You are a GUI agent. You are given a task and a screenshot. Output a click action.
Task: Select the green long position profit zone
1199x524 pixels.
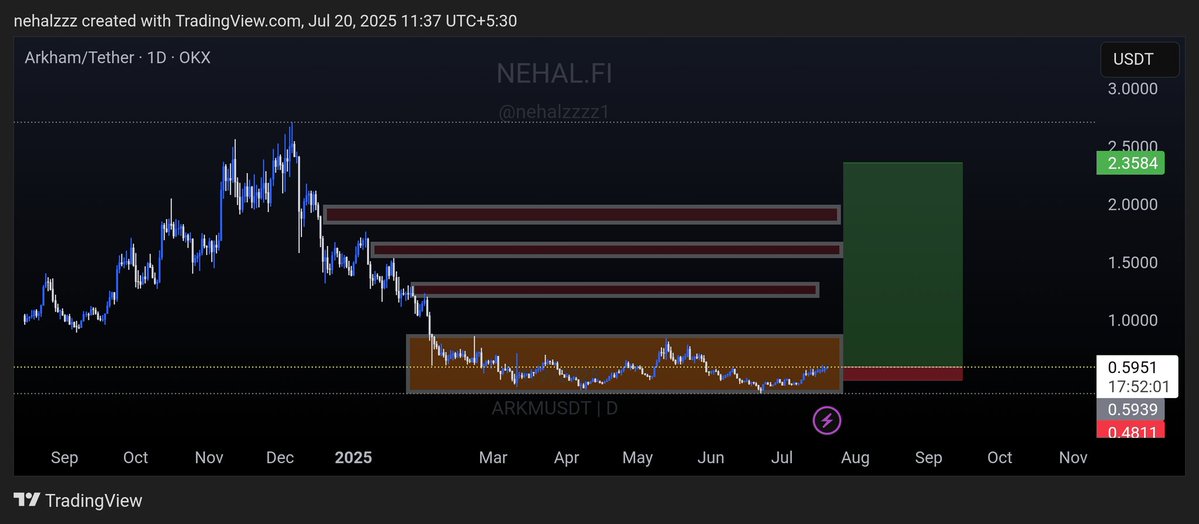tap(902, 265)
